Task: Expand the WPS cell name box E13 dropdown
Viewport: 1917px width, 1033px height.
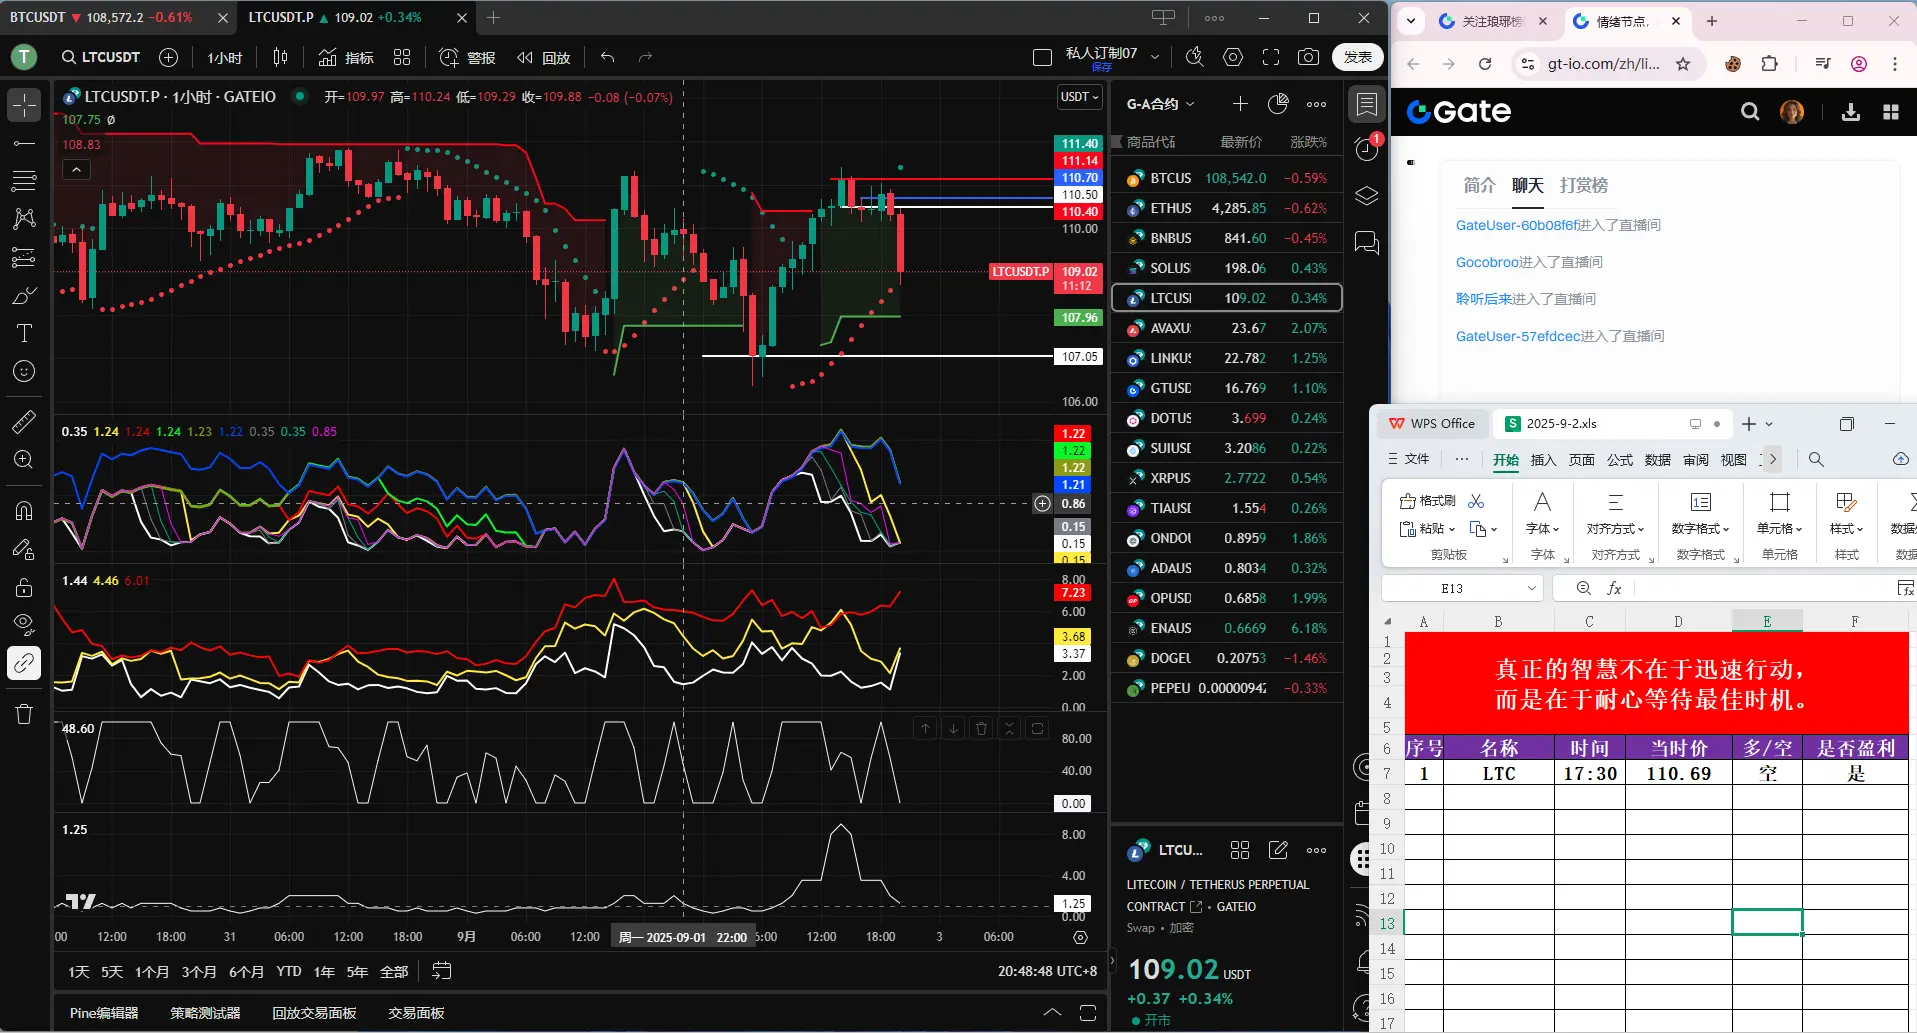Action: click(1532, 588)
